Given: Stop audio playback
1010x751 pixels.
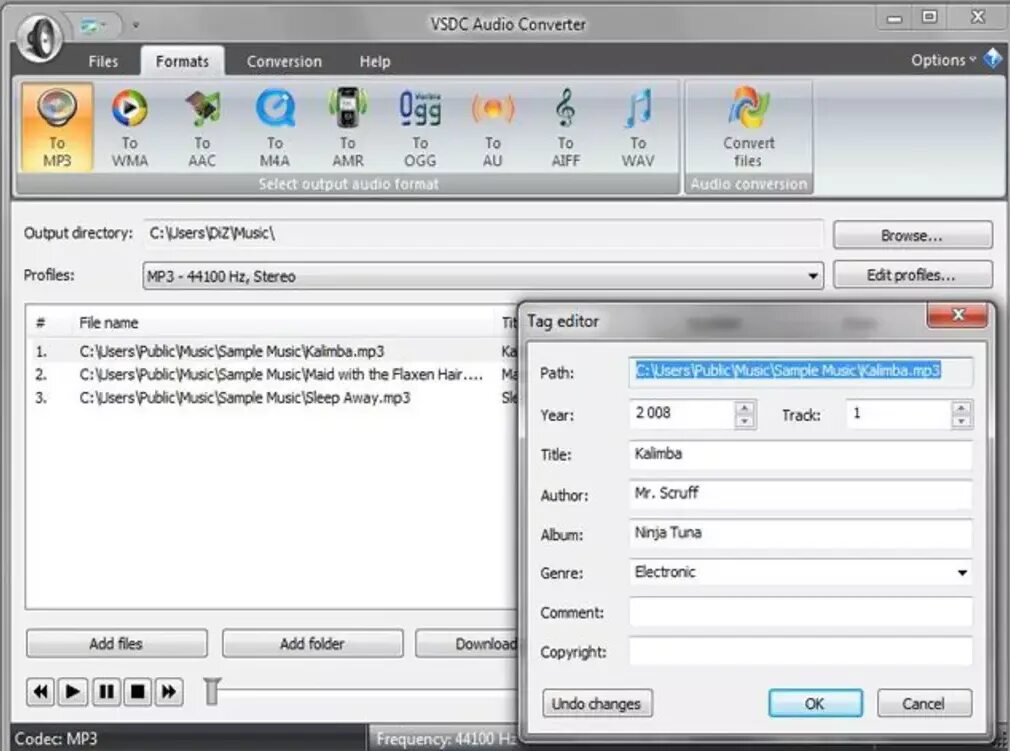Looking at the screenshot, I should tap(137, 692).
